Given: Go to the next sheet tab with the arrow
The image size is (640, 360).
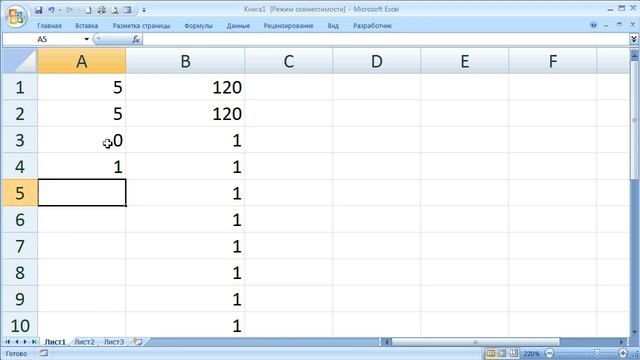Looking at the screenshot, I should [x=25, y=342].
